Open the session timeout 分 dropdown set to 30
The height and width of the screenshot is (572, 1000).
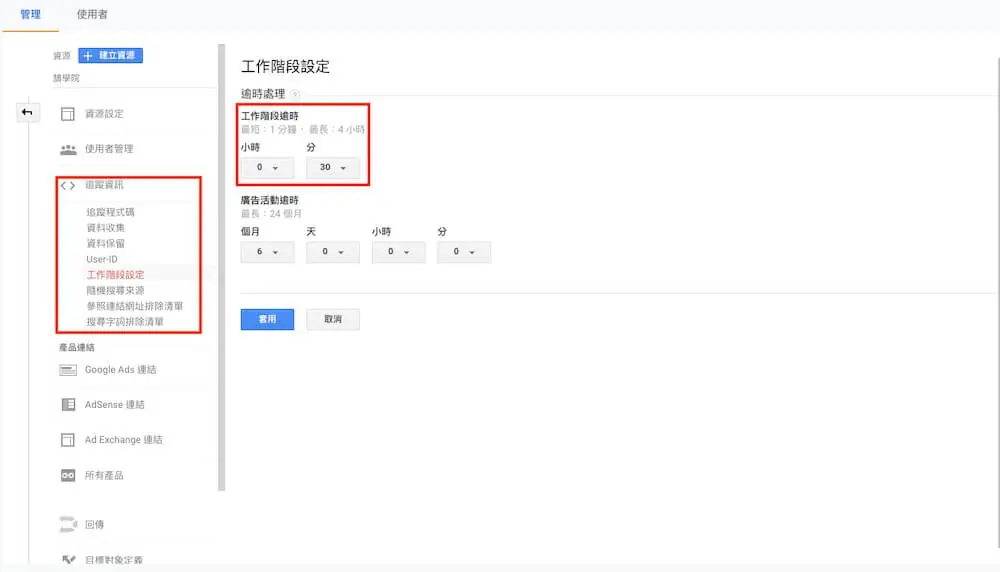(x=333, y=168)
